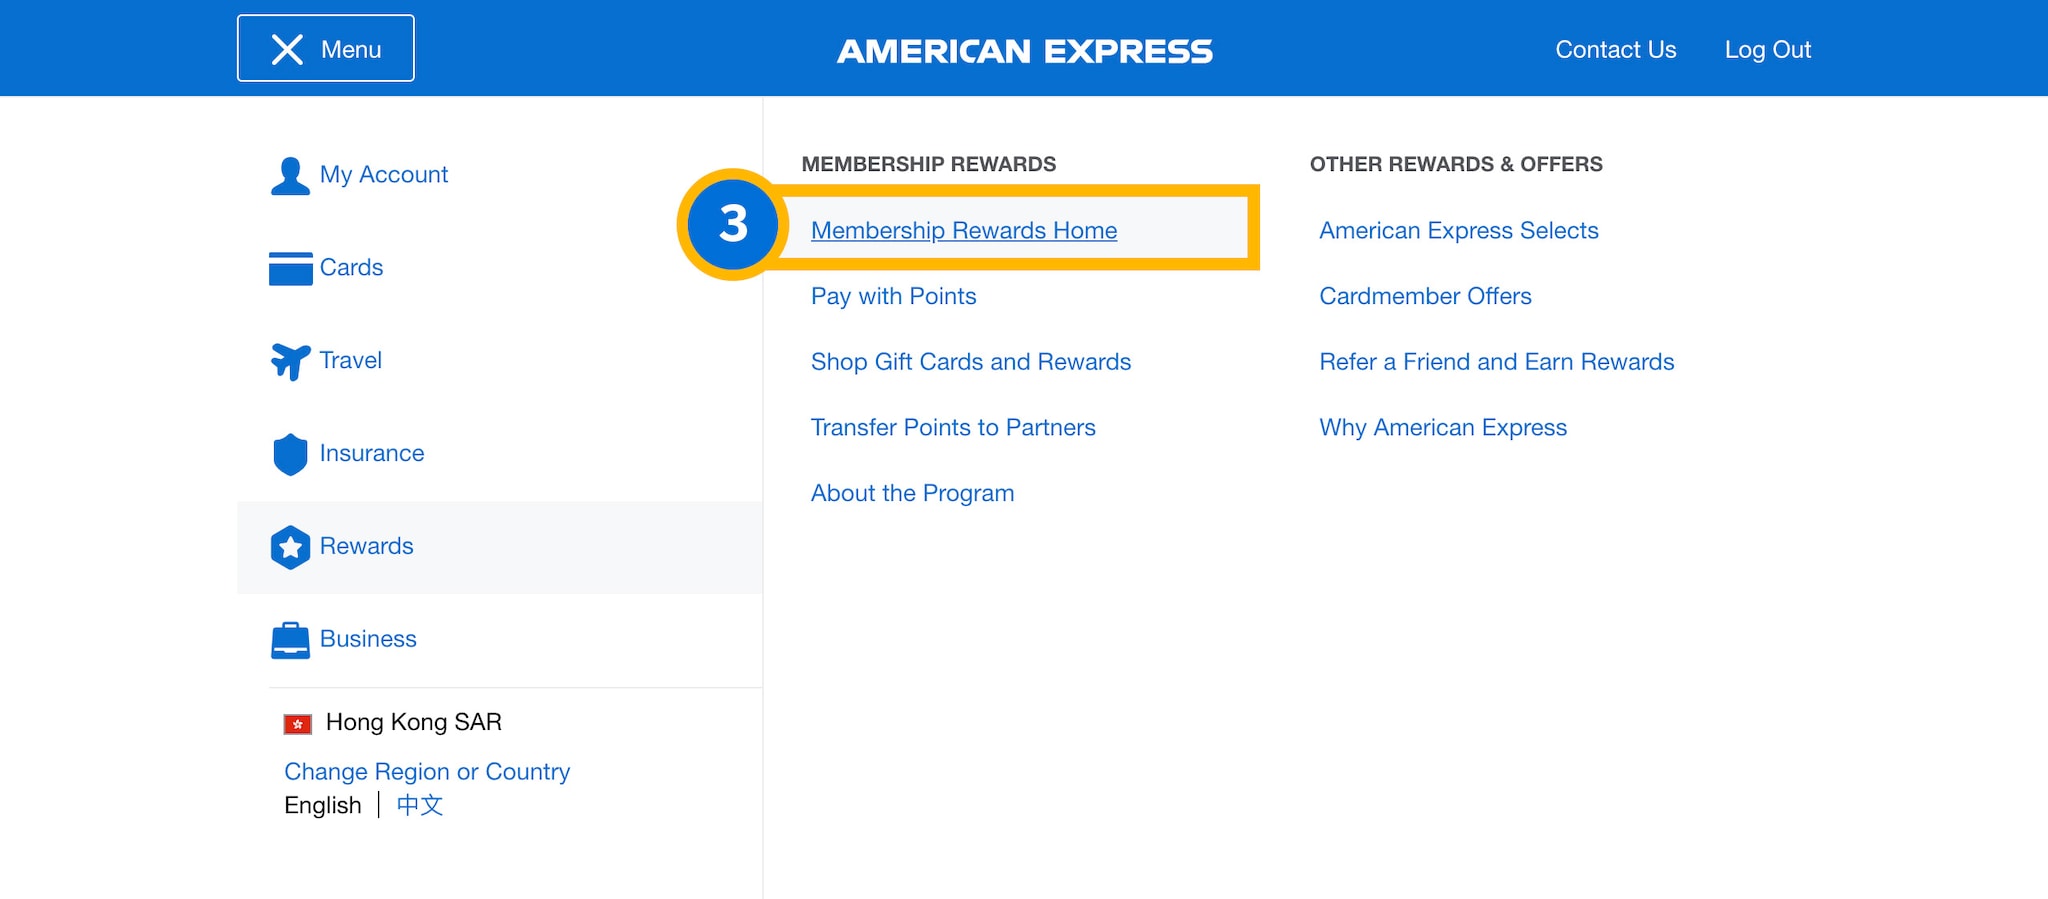This screenshot has height=899, width=2048.
Task: Open Refer a Friend and Earn Rewards
Action: tap(1496, 362)
